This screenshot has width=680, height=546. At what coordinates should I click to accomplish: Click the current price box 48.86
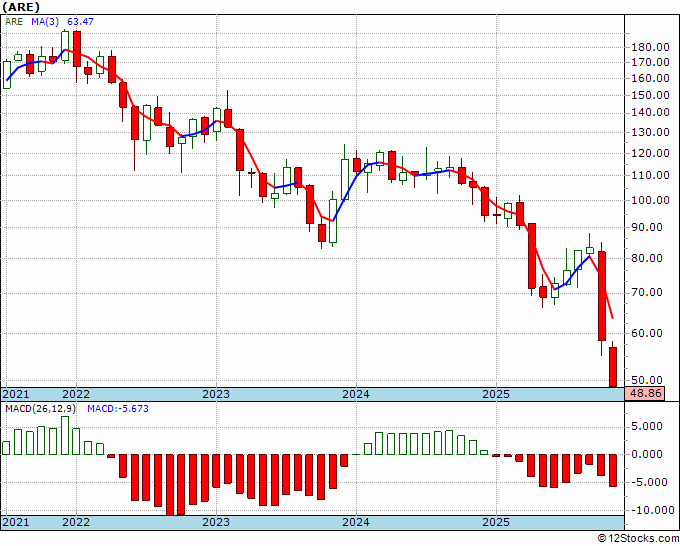pos(644,394)
